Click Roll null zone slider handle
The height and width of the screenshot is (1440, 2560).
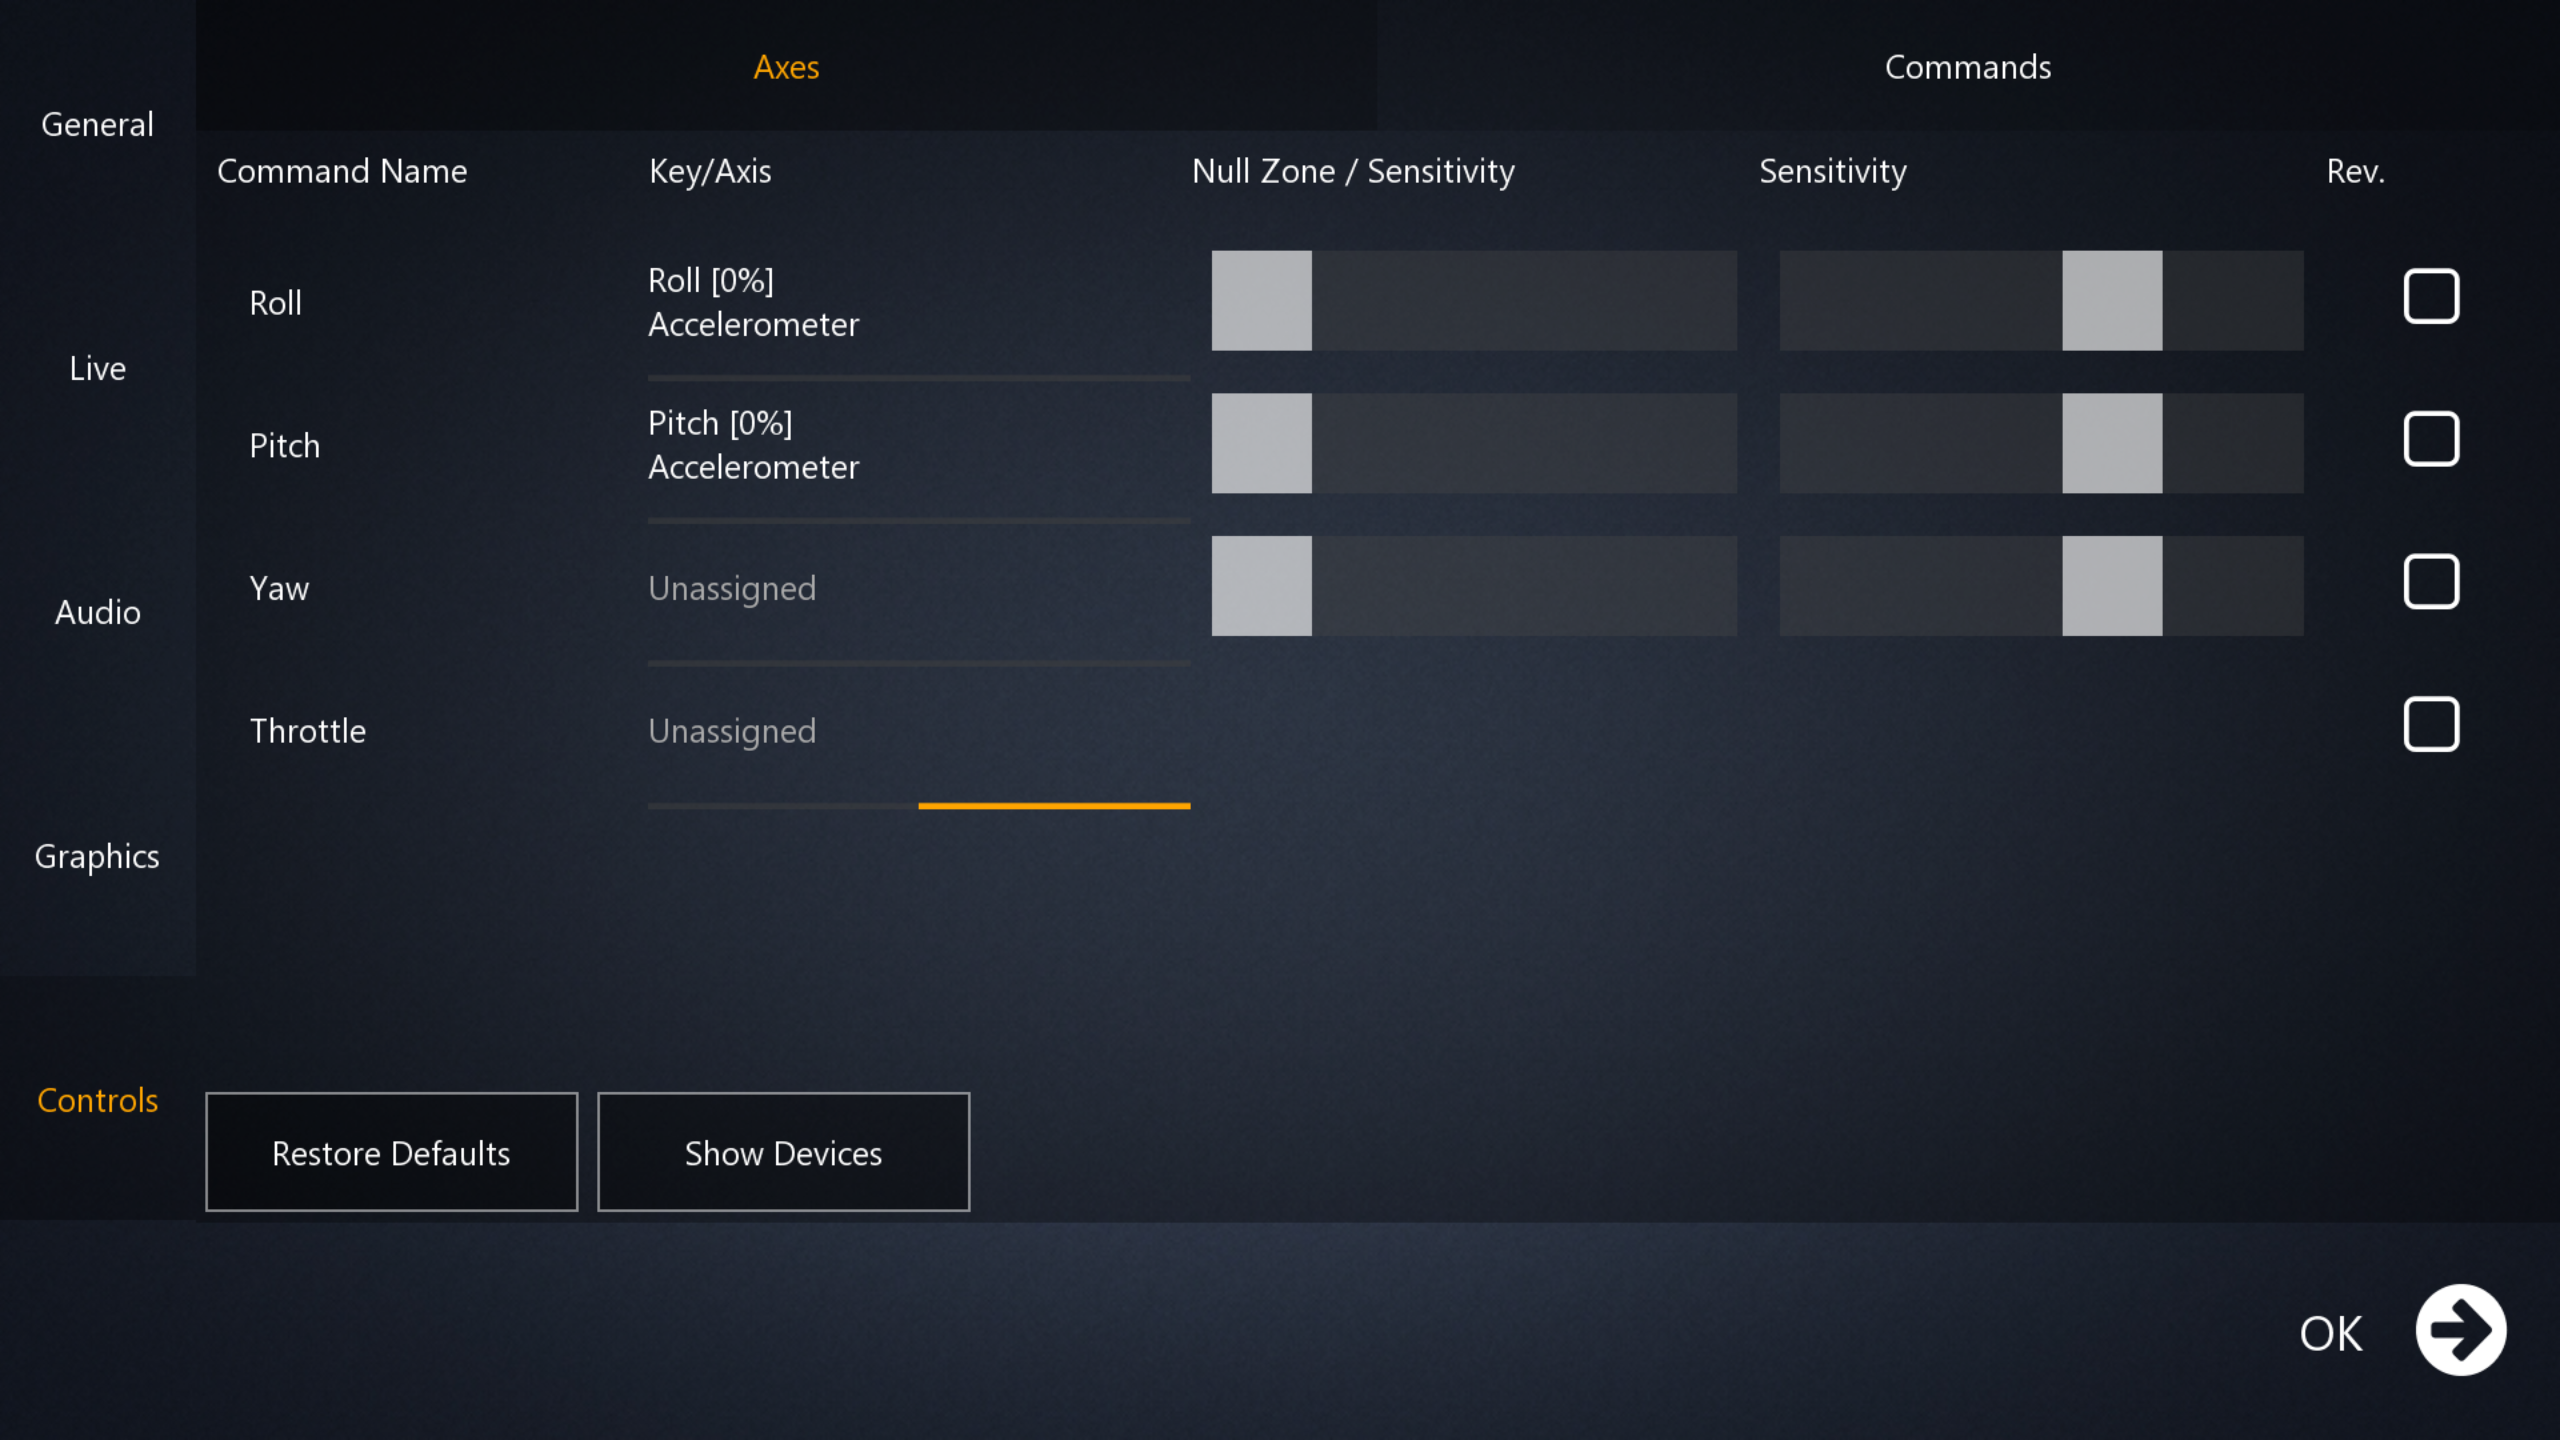point(1261,300)
